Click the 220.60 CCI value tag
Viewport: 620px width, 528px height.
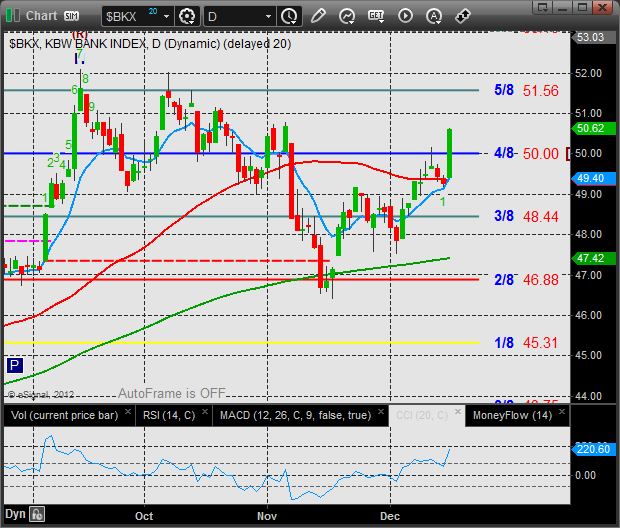click(594, 449)
